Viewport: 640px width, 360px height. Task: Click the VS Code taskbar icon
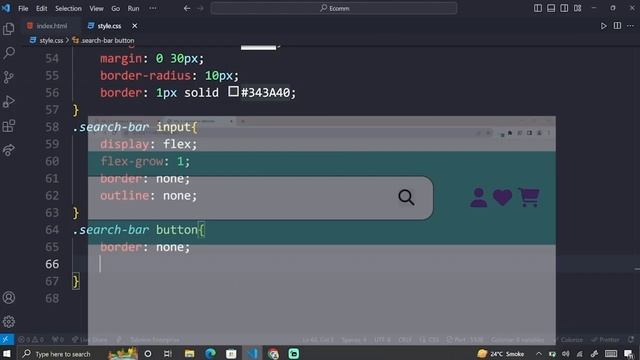tap(253, 353)
